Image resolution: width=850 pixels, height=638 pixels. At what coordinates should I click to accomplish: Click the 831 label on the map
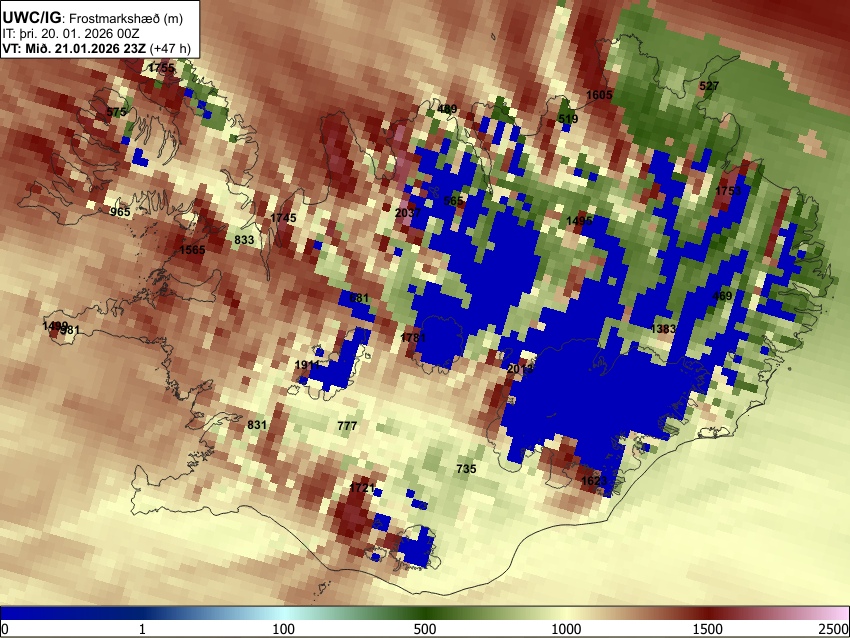[x=257, y=425]
